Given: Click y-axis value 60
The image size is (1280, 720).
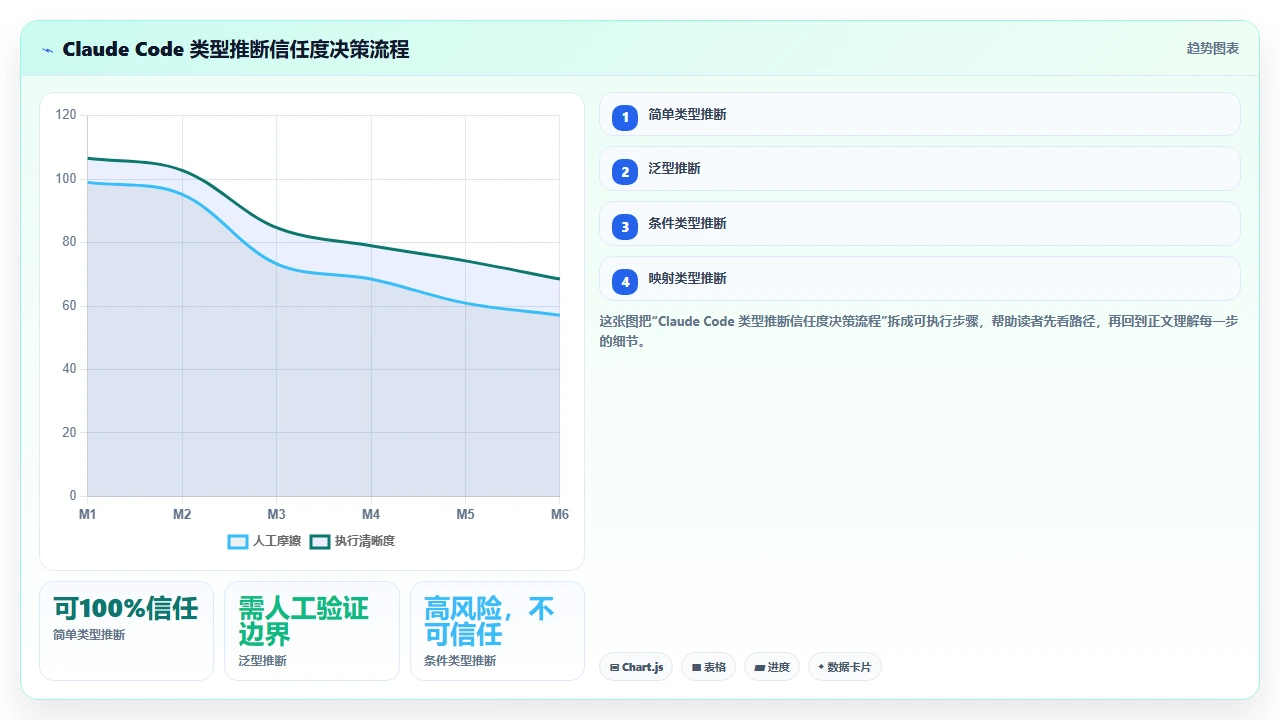Looking at the screenshot, I should point(69,306).
